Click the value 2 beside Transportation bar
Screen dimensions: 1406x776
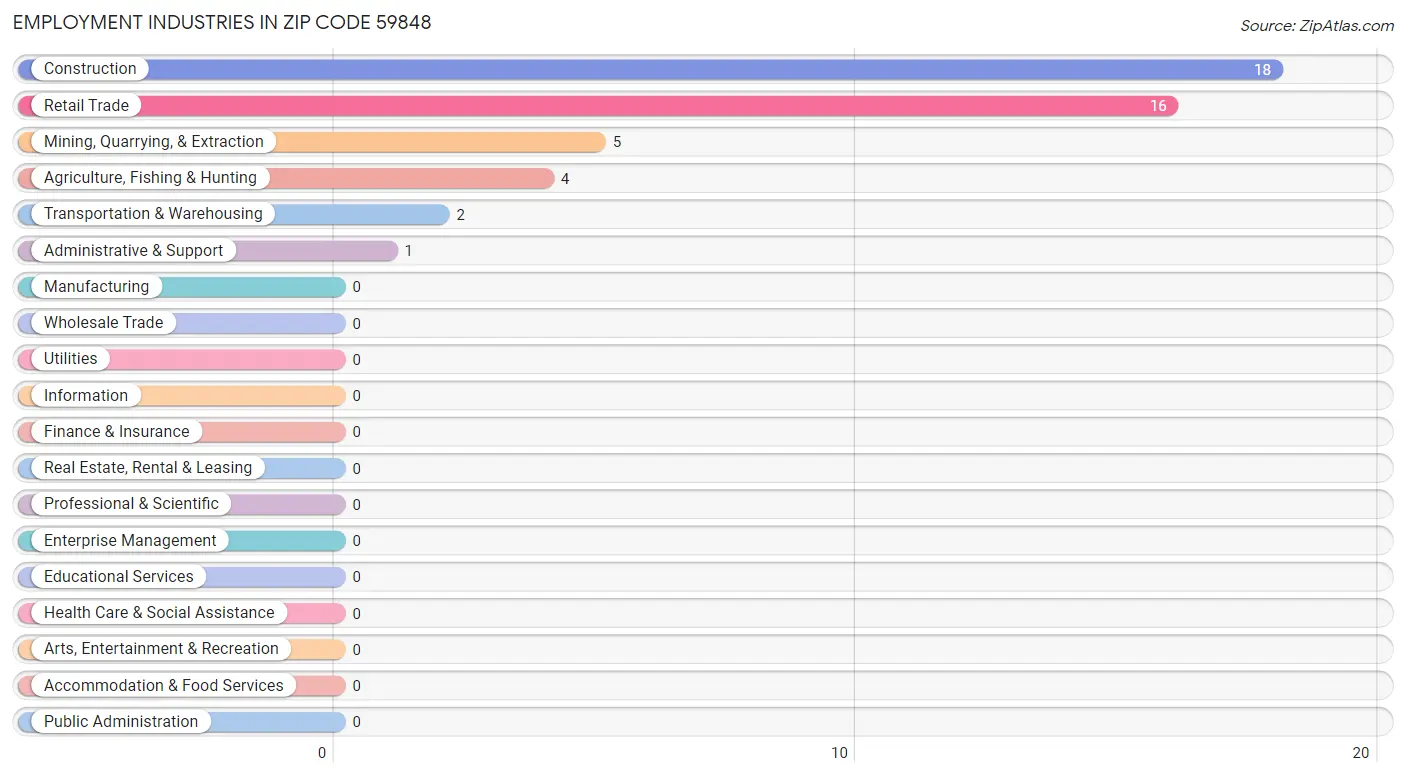[x=461, y=215]
